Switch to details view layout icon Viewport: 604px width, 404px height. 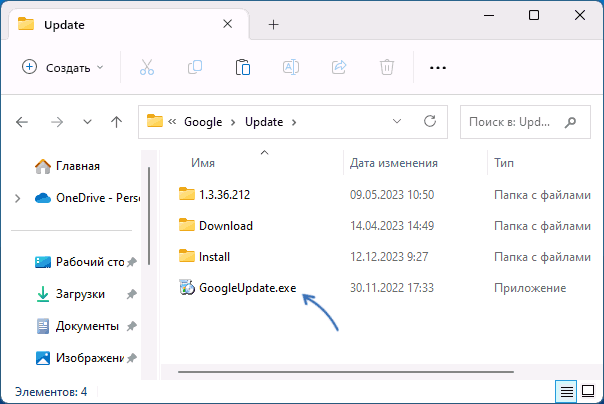click(566, 392)
